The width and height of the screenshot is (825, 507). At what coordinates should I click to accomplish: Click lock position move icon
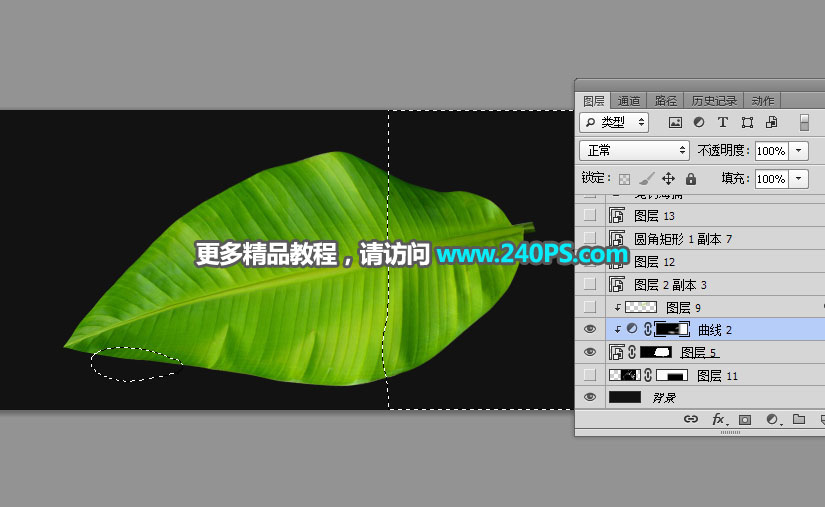pos(668,179)
